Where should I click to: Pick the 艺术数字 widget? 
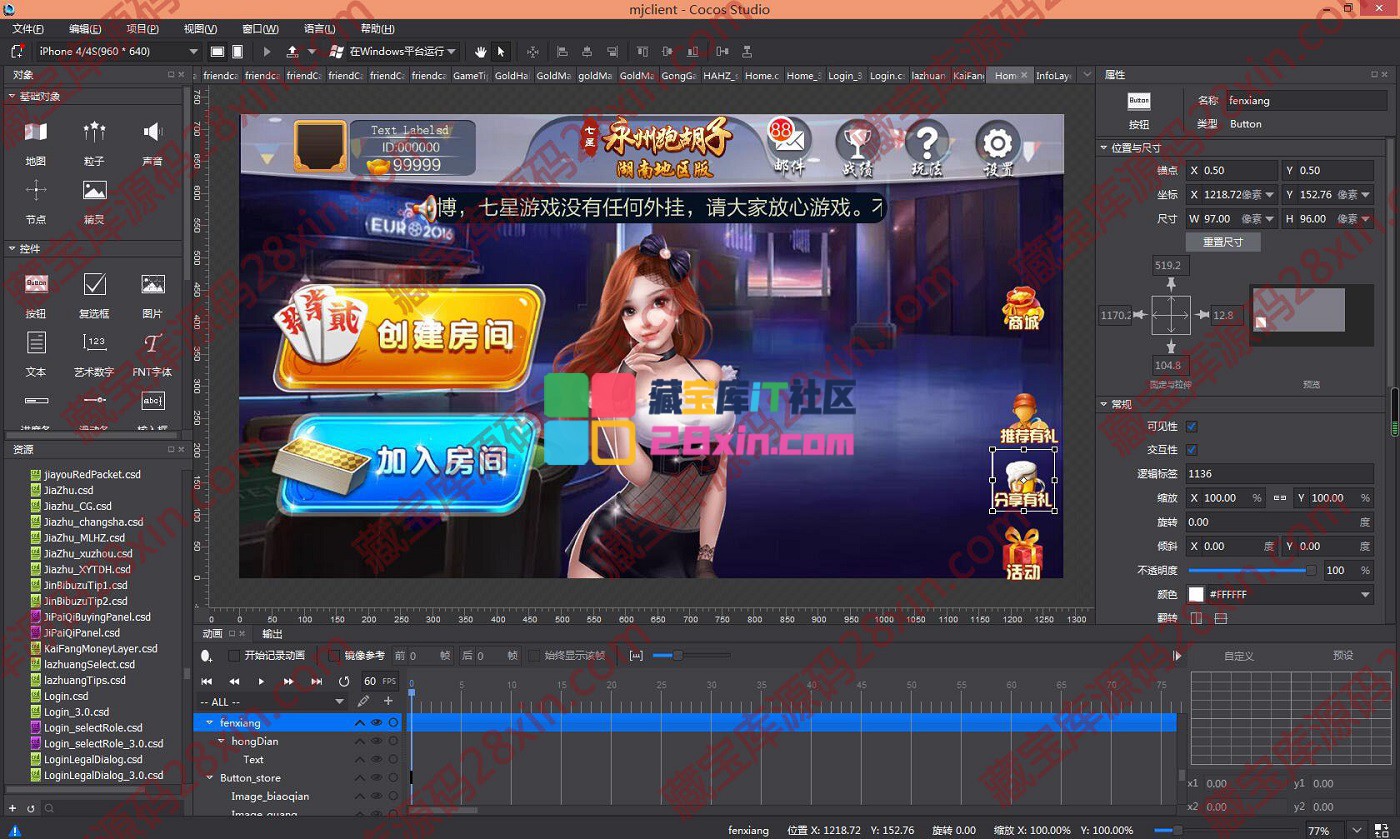94,353
